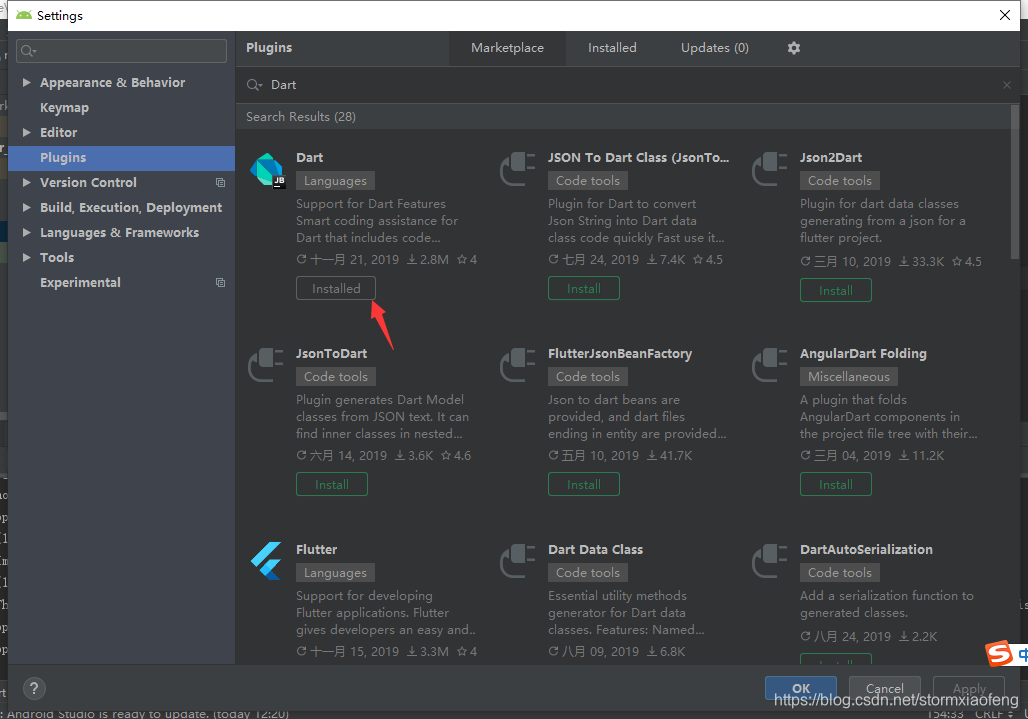Switch to the Installed tab
The image size is (1028, 719).
[612, 48]
